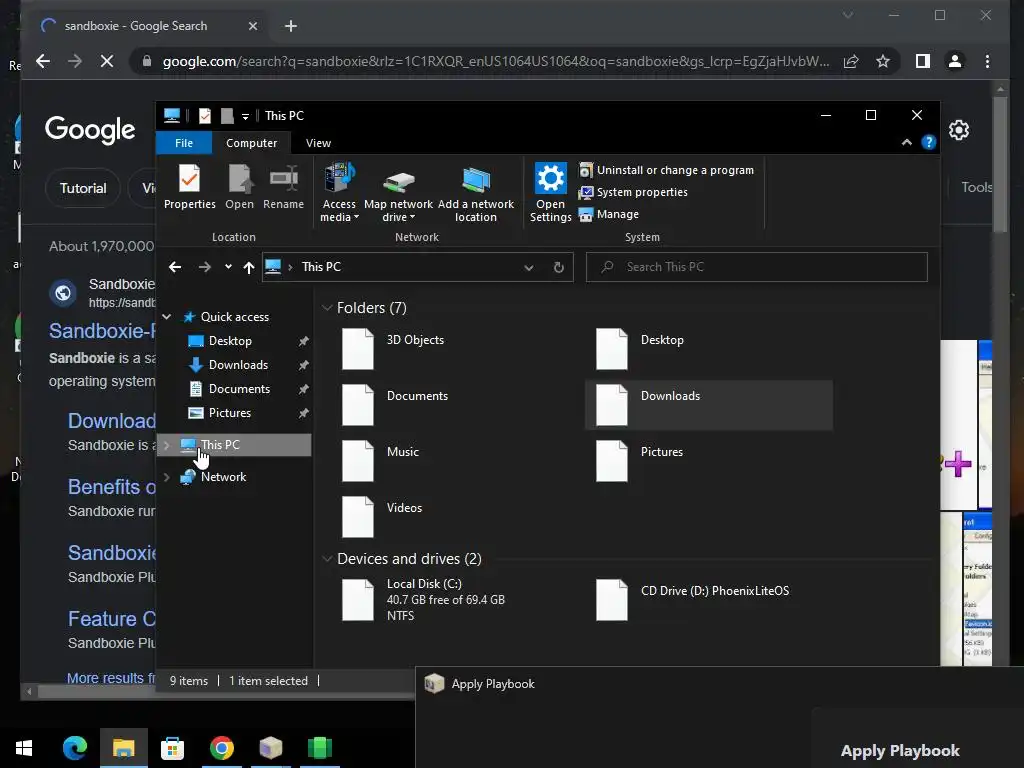Viewport: 1024px width, 768px height.
Task: Click the Open Settings gear icon
Action: [x=551, y=193]
